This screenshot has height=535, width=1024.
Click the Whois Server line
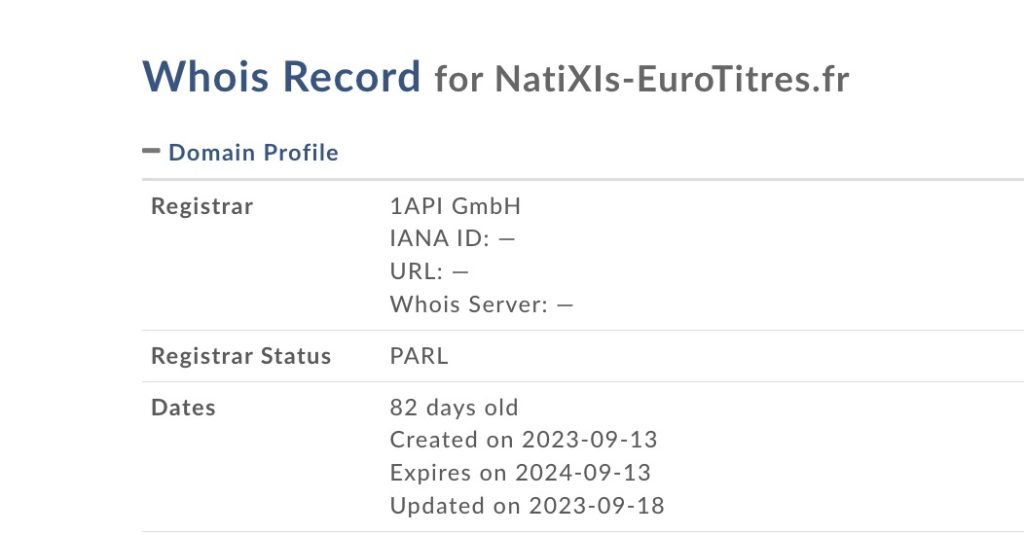coord(481,304)
